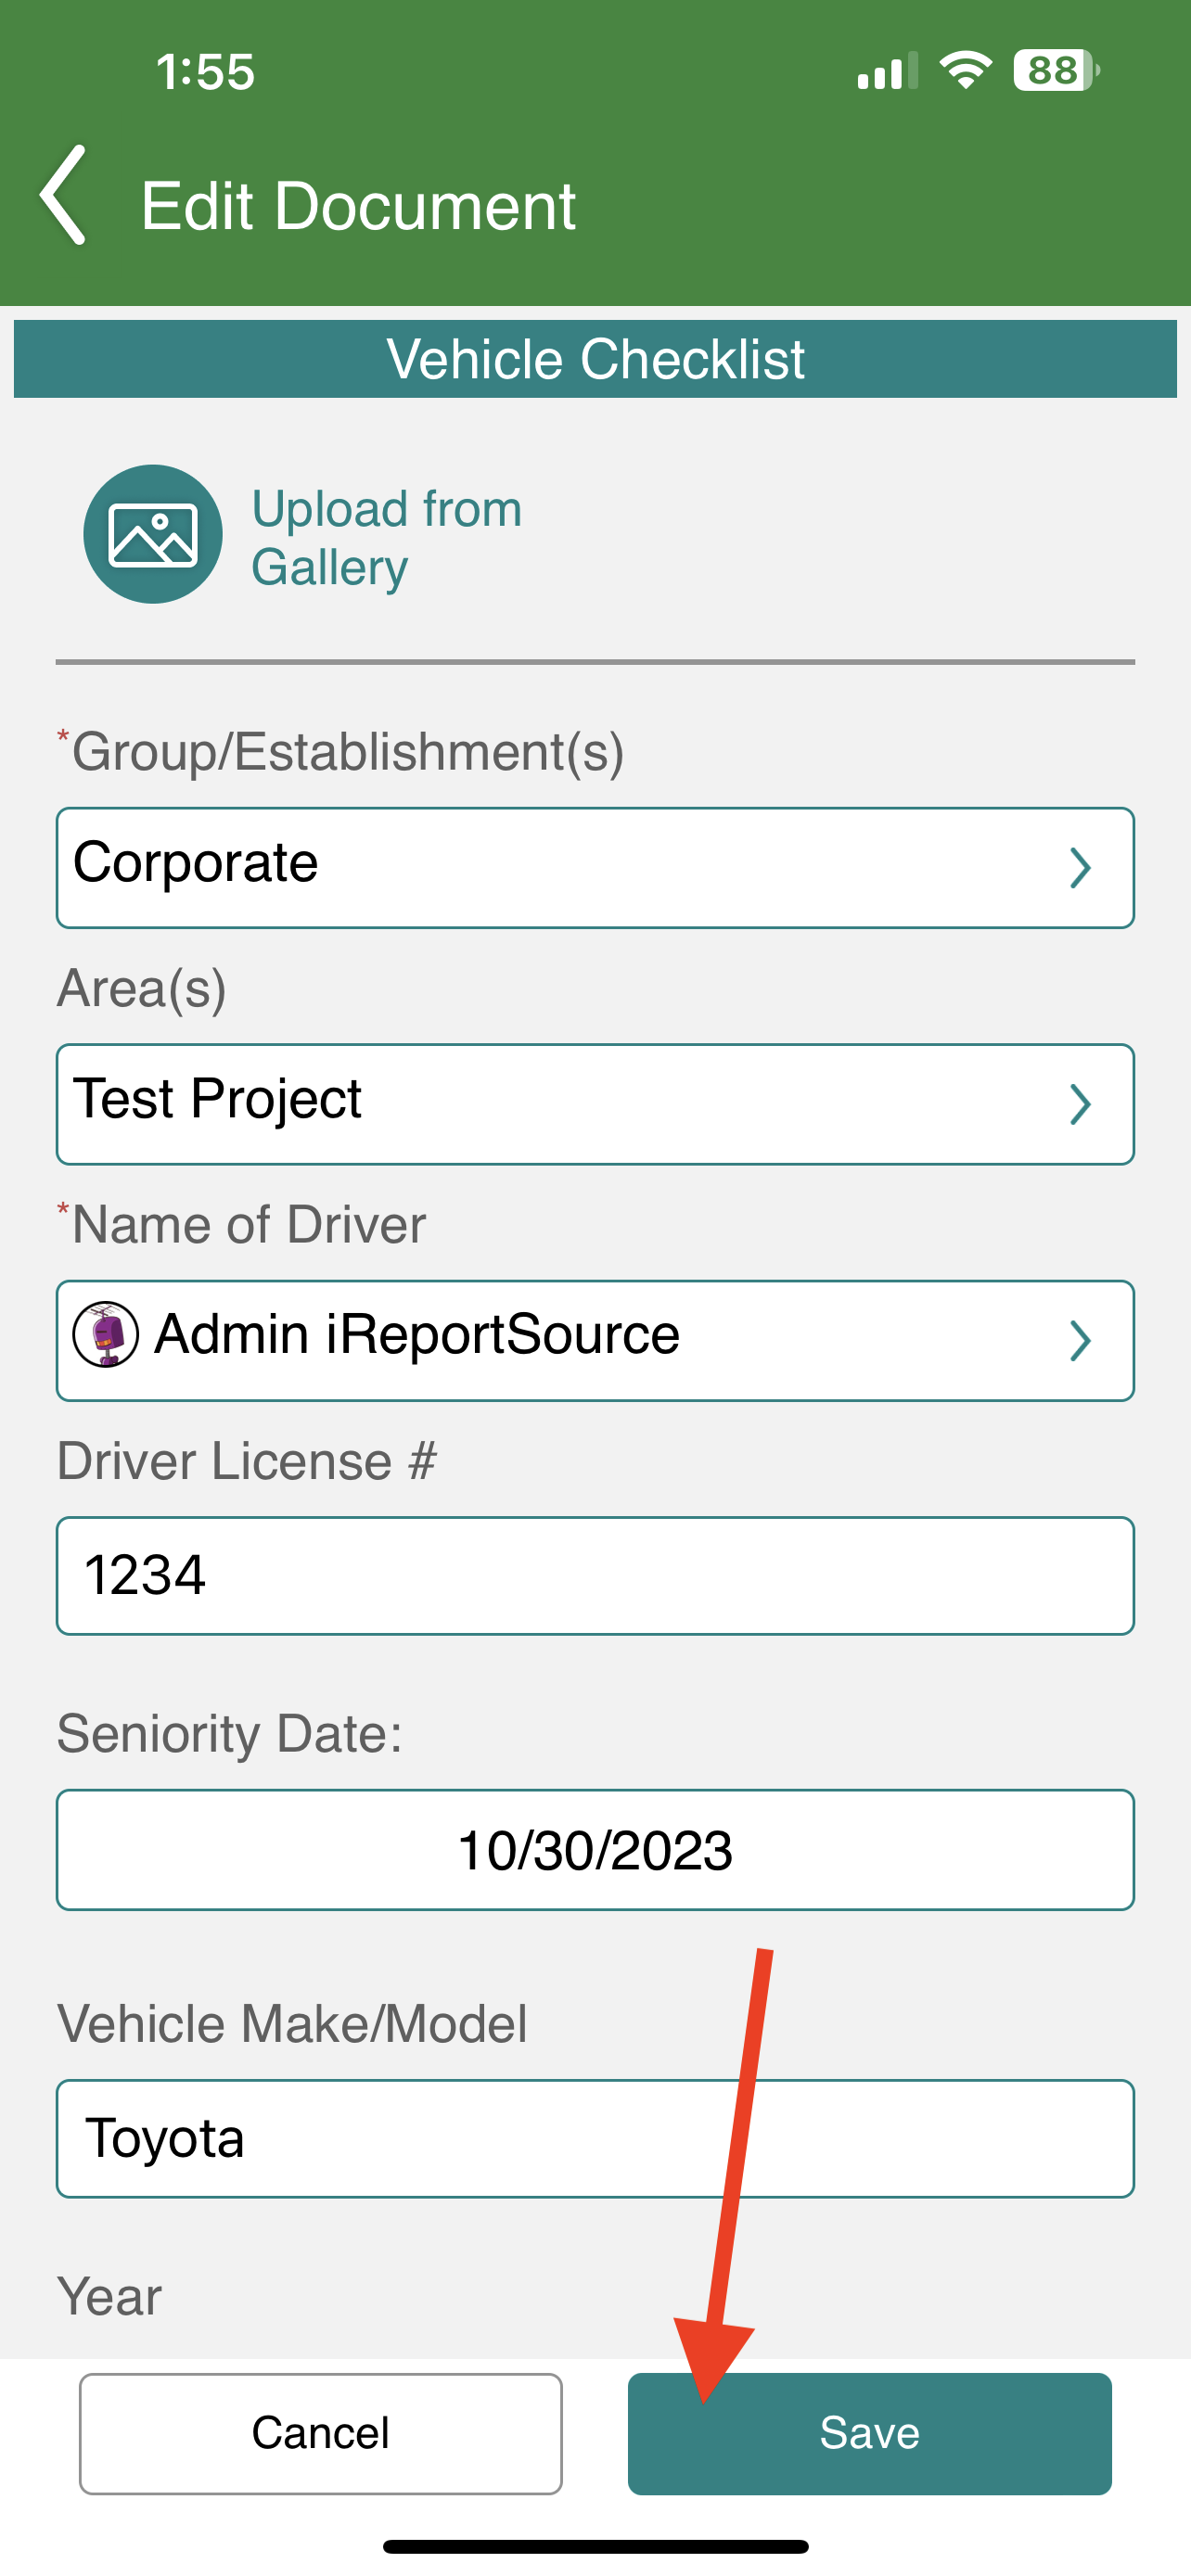
Task: Tap the Driver License # label
Action: 246,1461
